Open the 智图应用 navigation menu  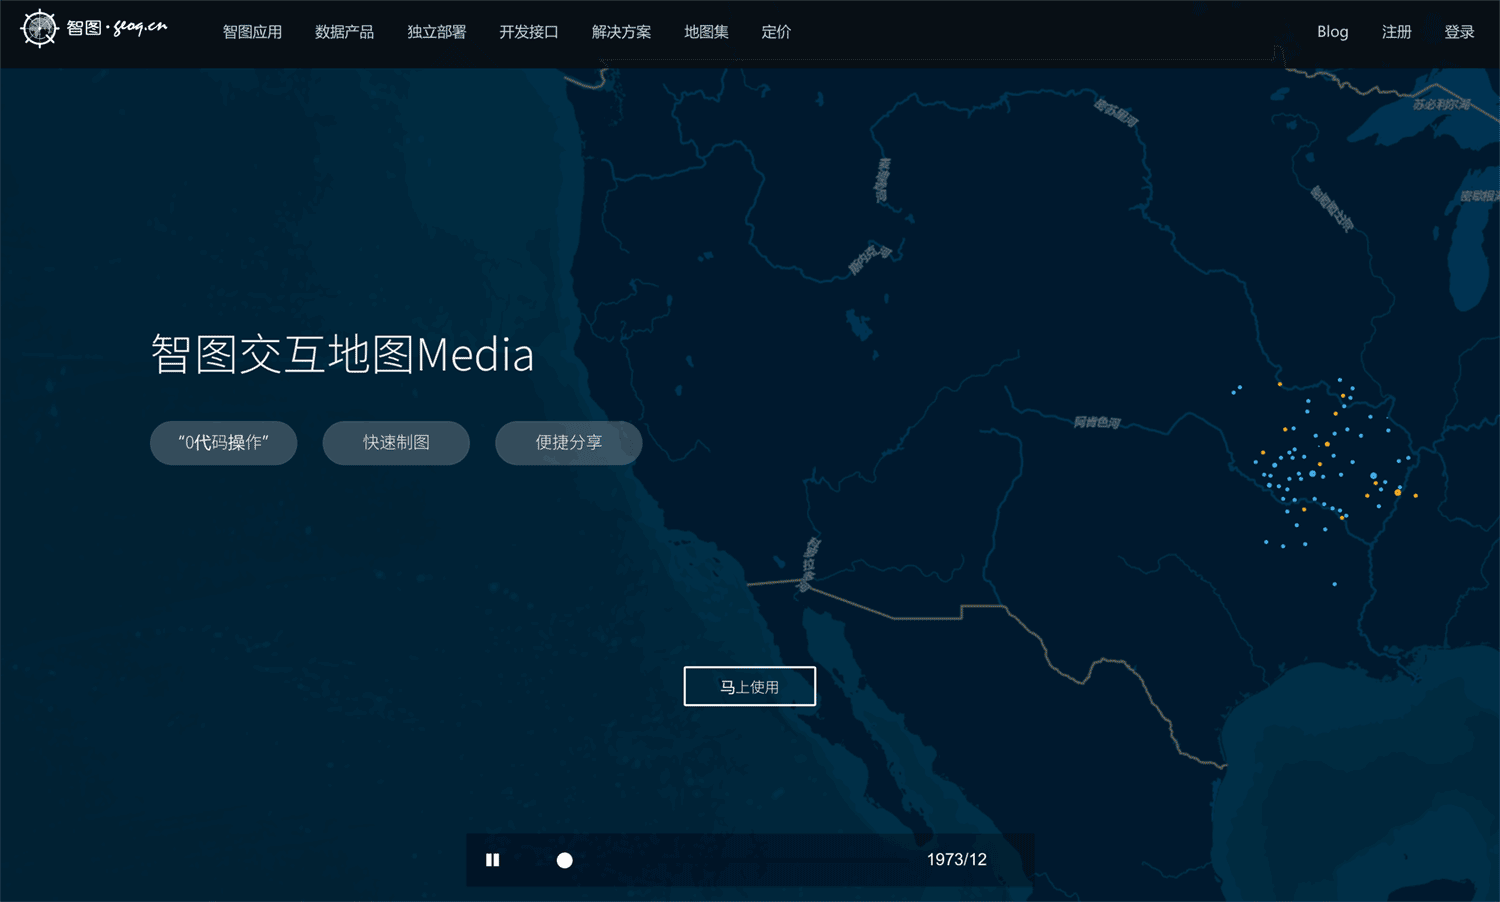point(252,32)
